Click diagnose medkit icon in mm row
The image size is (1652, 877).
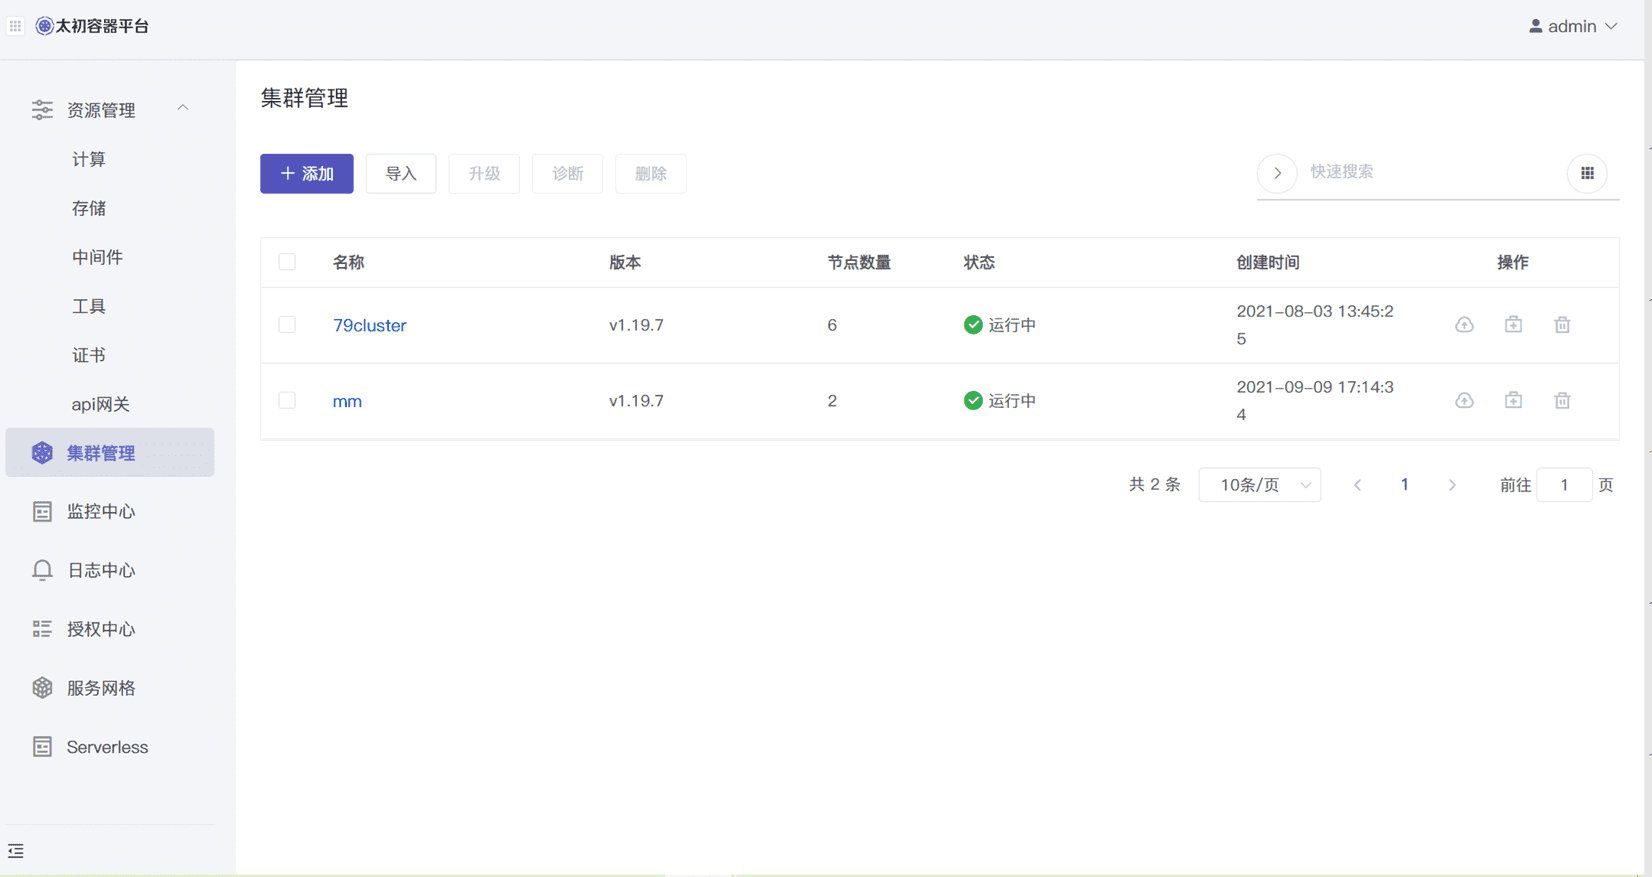(x=1513, y=400)
